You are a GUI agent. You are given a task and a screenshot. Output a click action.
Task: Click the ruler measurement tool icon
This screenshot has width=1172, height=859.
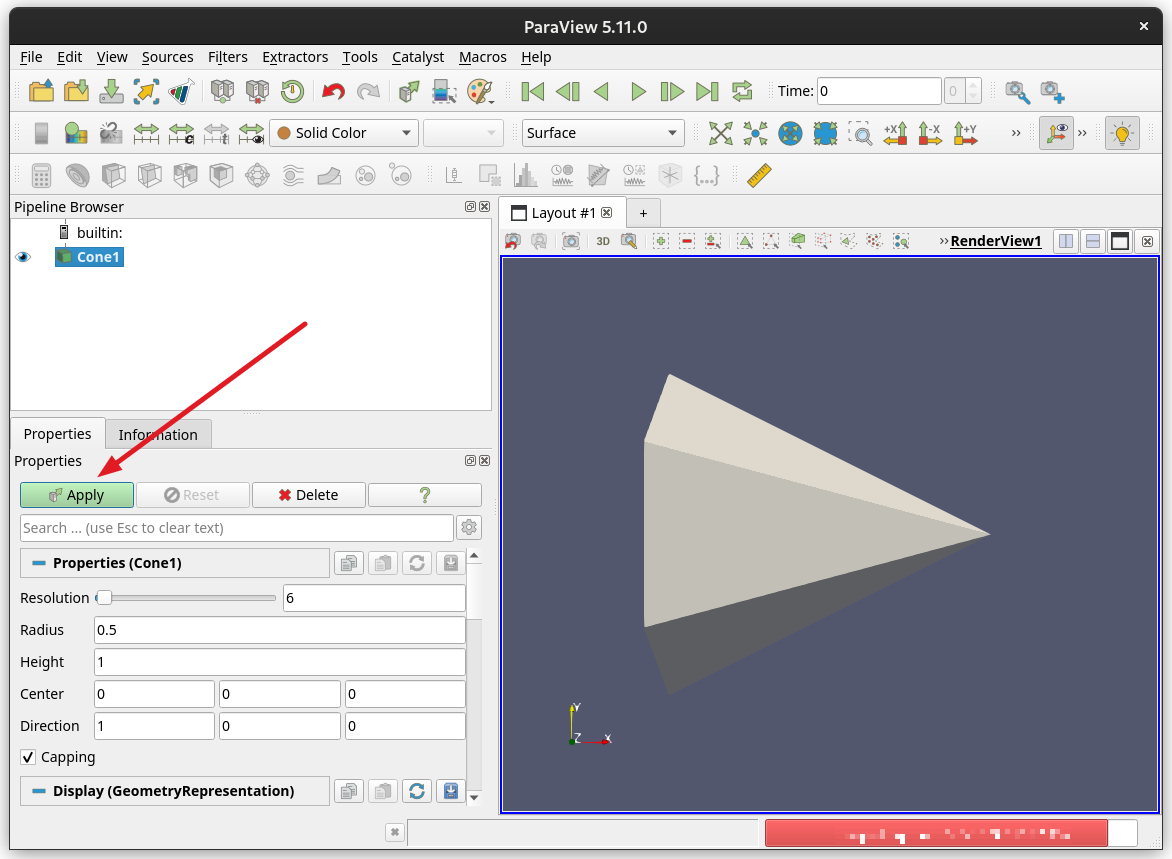(x=759, y=175)
